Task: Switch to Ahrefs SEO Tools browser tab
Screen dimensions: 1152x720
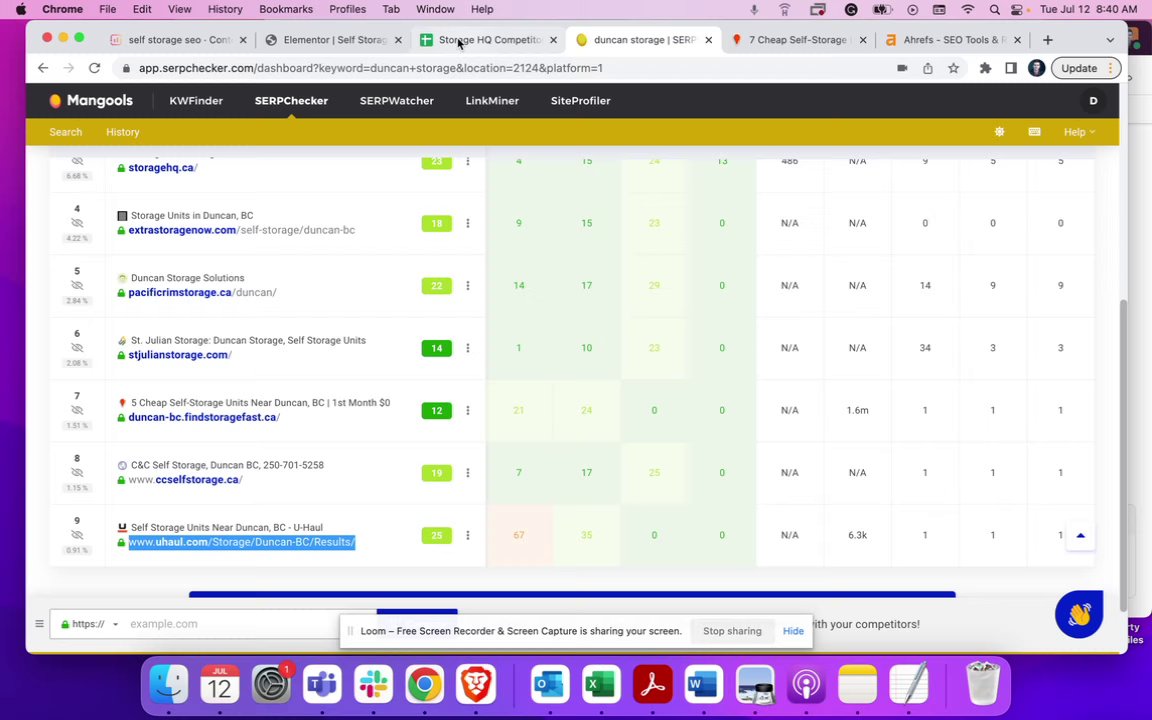Action: pos(952,40)
